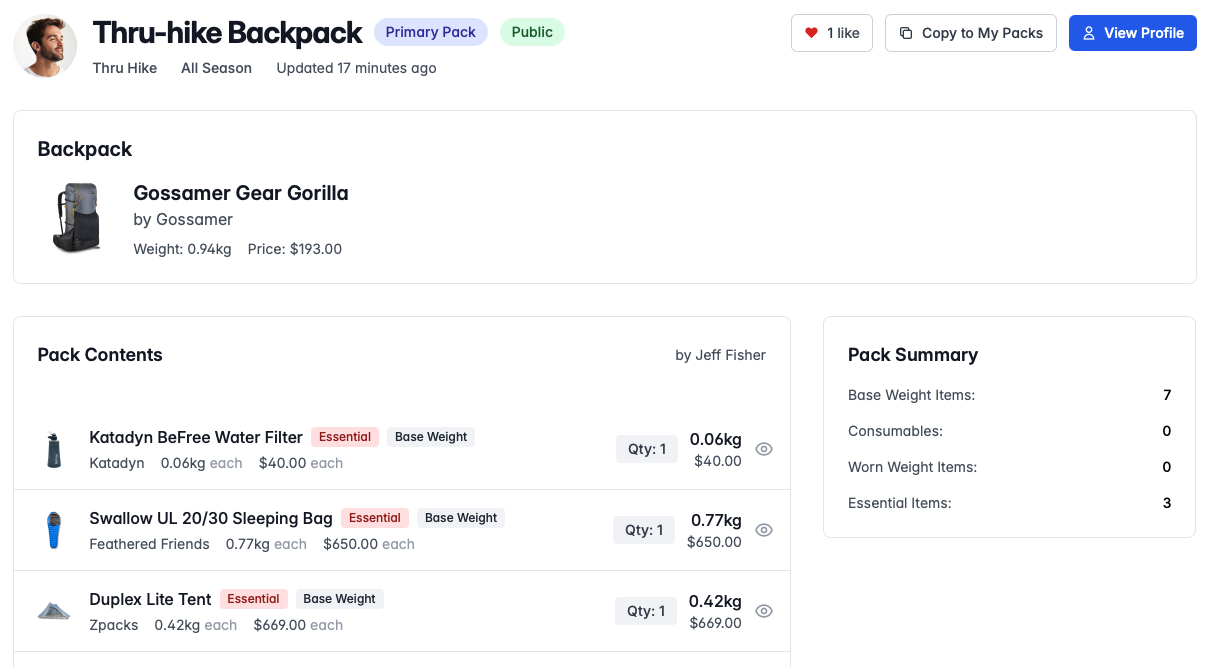Toggle visibility of the Duplex Lite Tent
1218x667 pixels.
click(764, 610)
